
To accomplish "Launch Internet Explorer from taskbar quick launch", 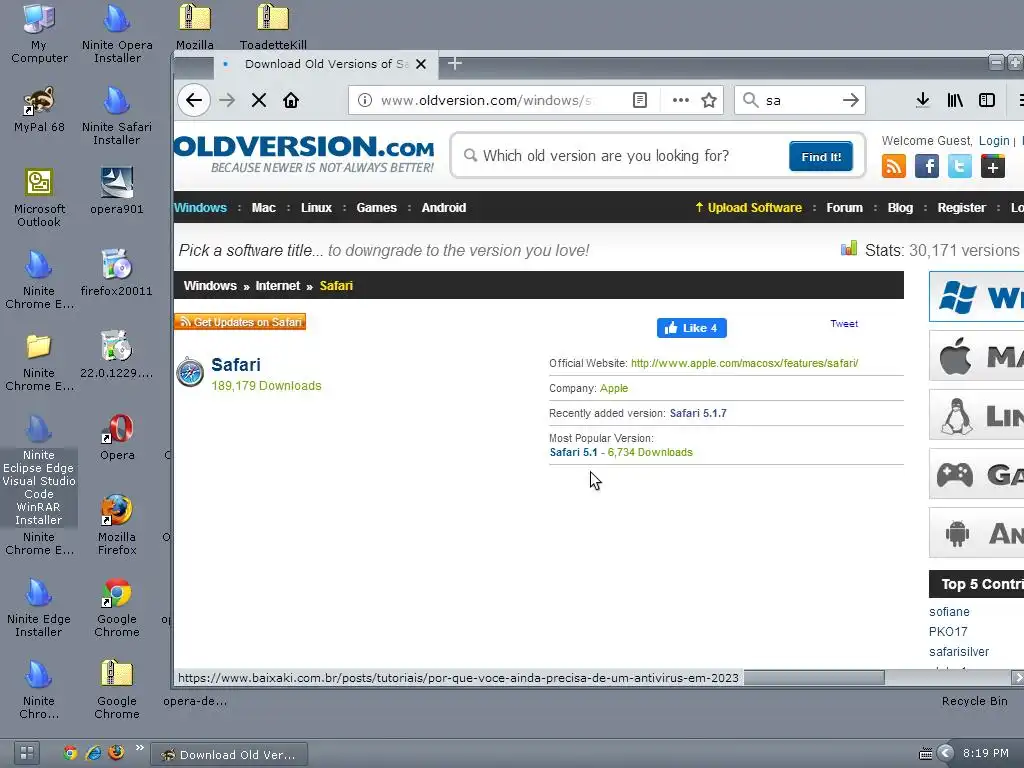I will pos(93,752).
